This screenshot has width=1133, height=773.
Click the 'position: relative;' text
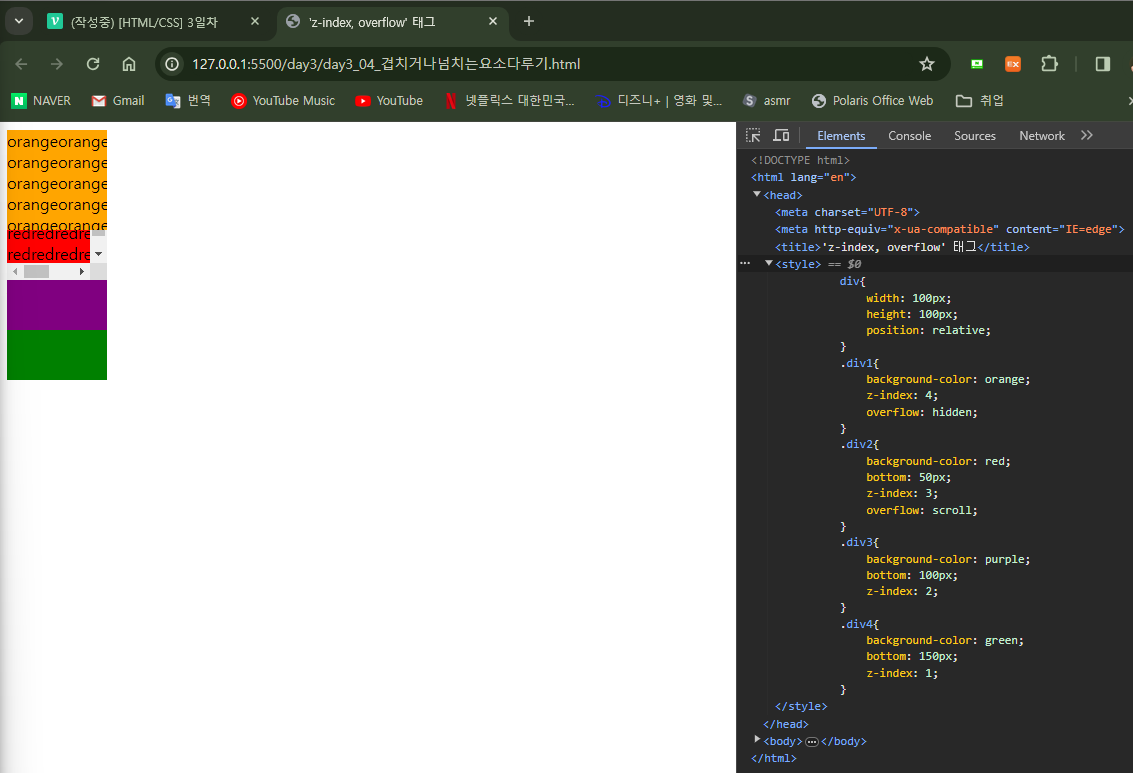(928, 331)
